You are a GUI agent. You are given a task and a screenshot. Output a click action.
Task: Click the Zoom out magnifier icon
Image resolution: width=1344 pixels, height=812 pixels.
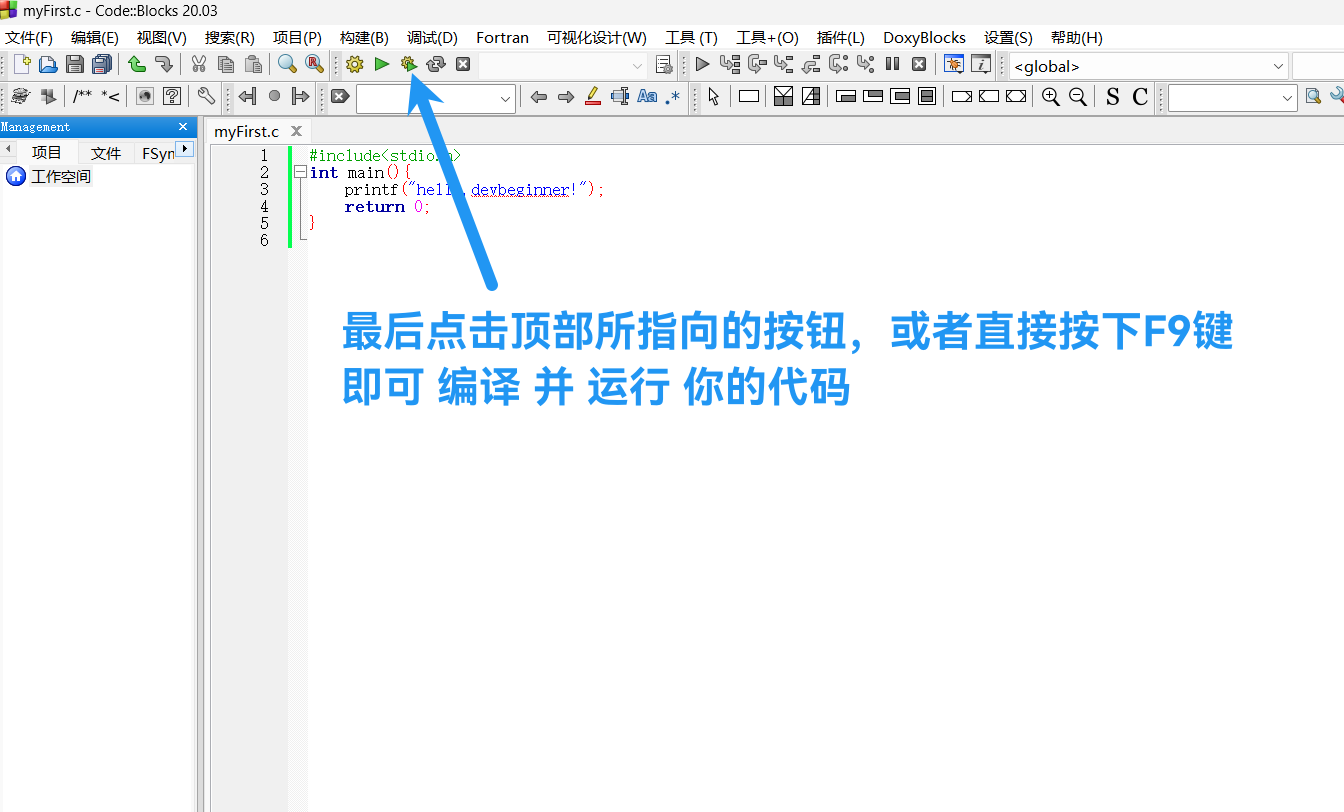(1077, 96)
